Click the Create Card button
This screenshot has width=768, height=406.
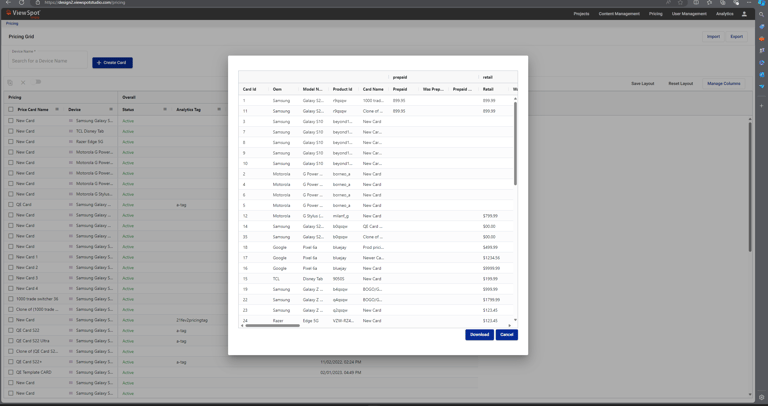coord(112,63)
